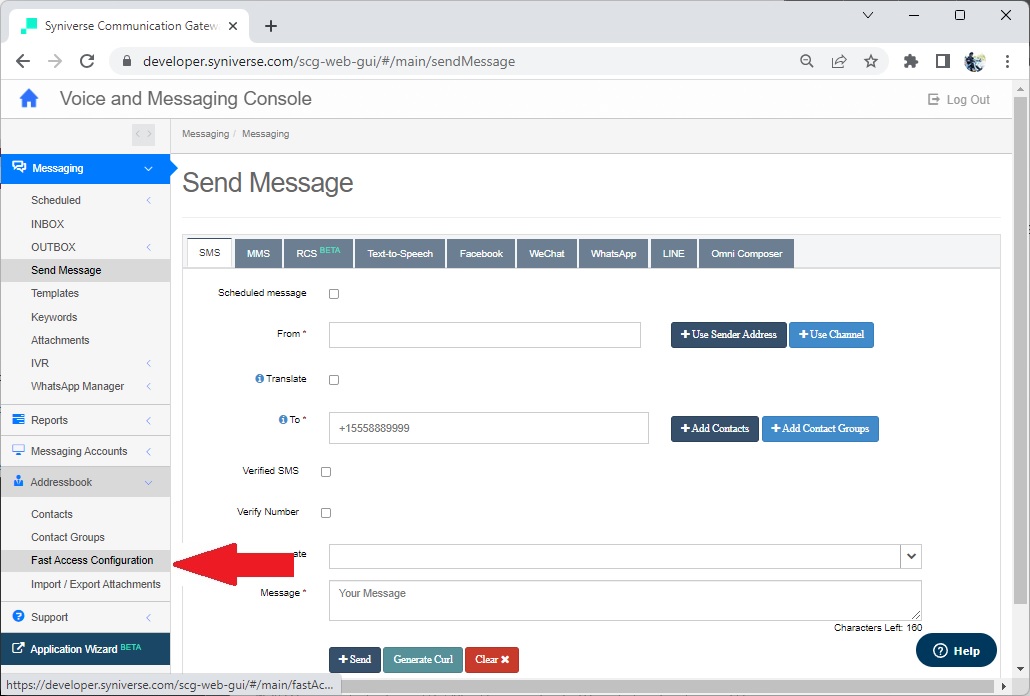
Task: Enable the Scheduled message checkbox
Action: pos(334,294)
